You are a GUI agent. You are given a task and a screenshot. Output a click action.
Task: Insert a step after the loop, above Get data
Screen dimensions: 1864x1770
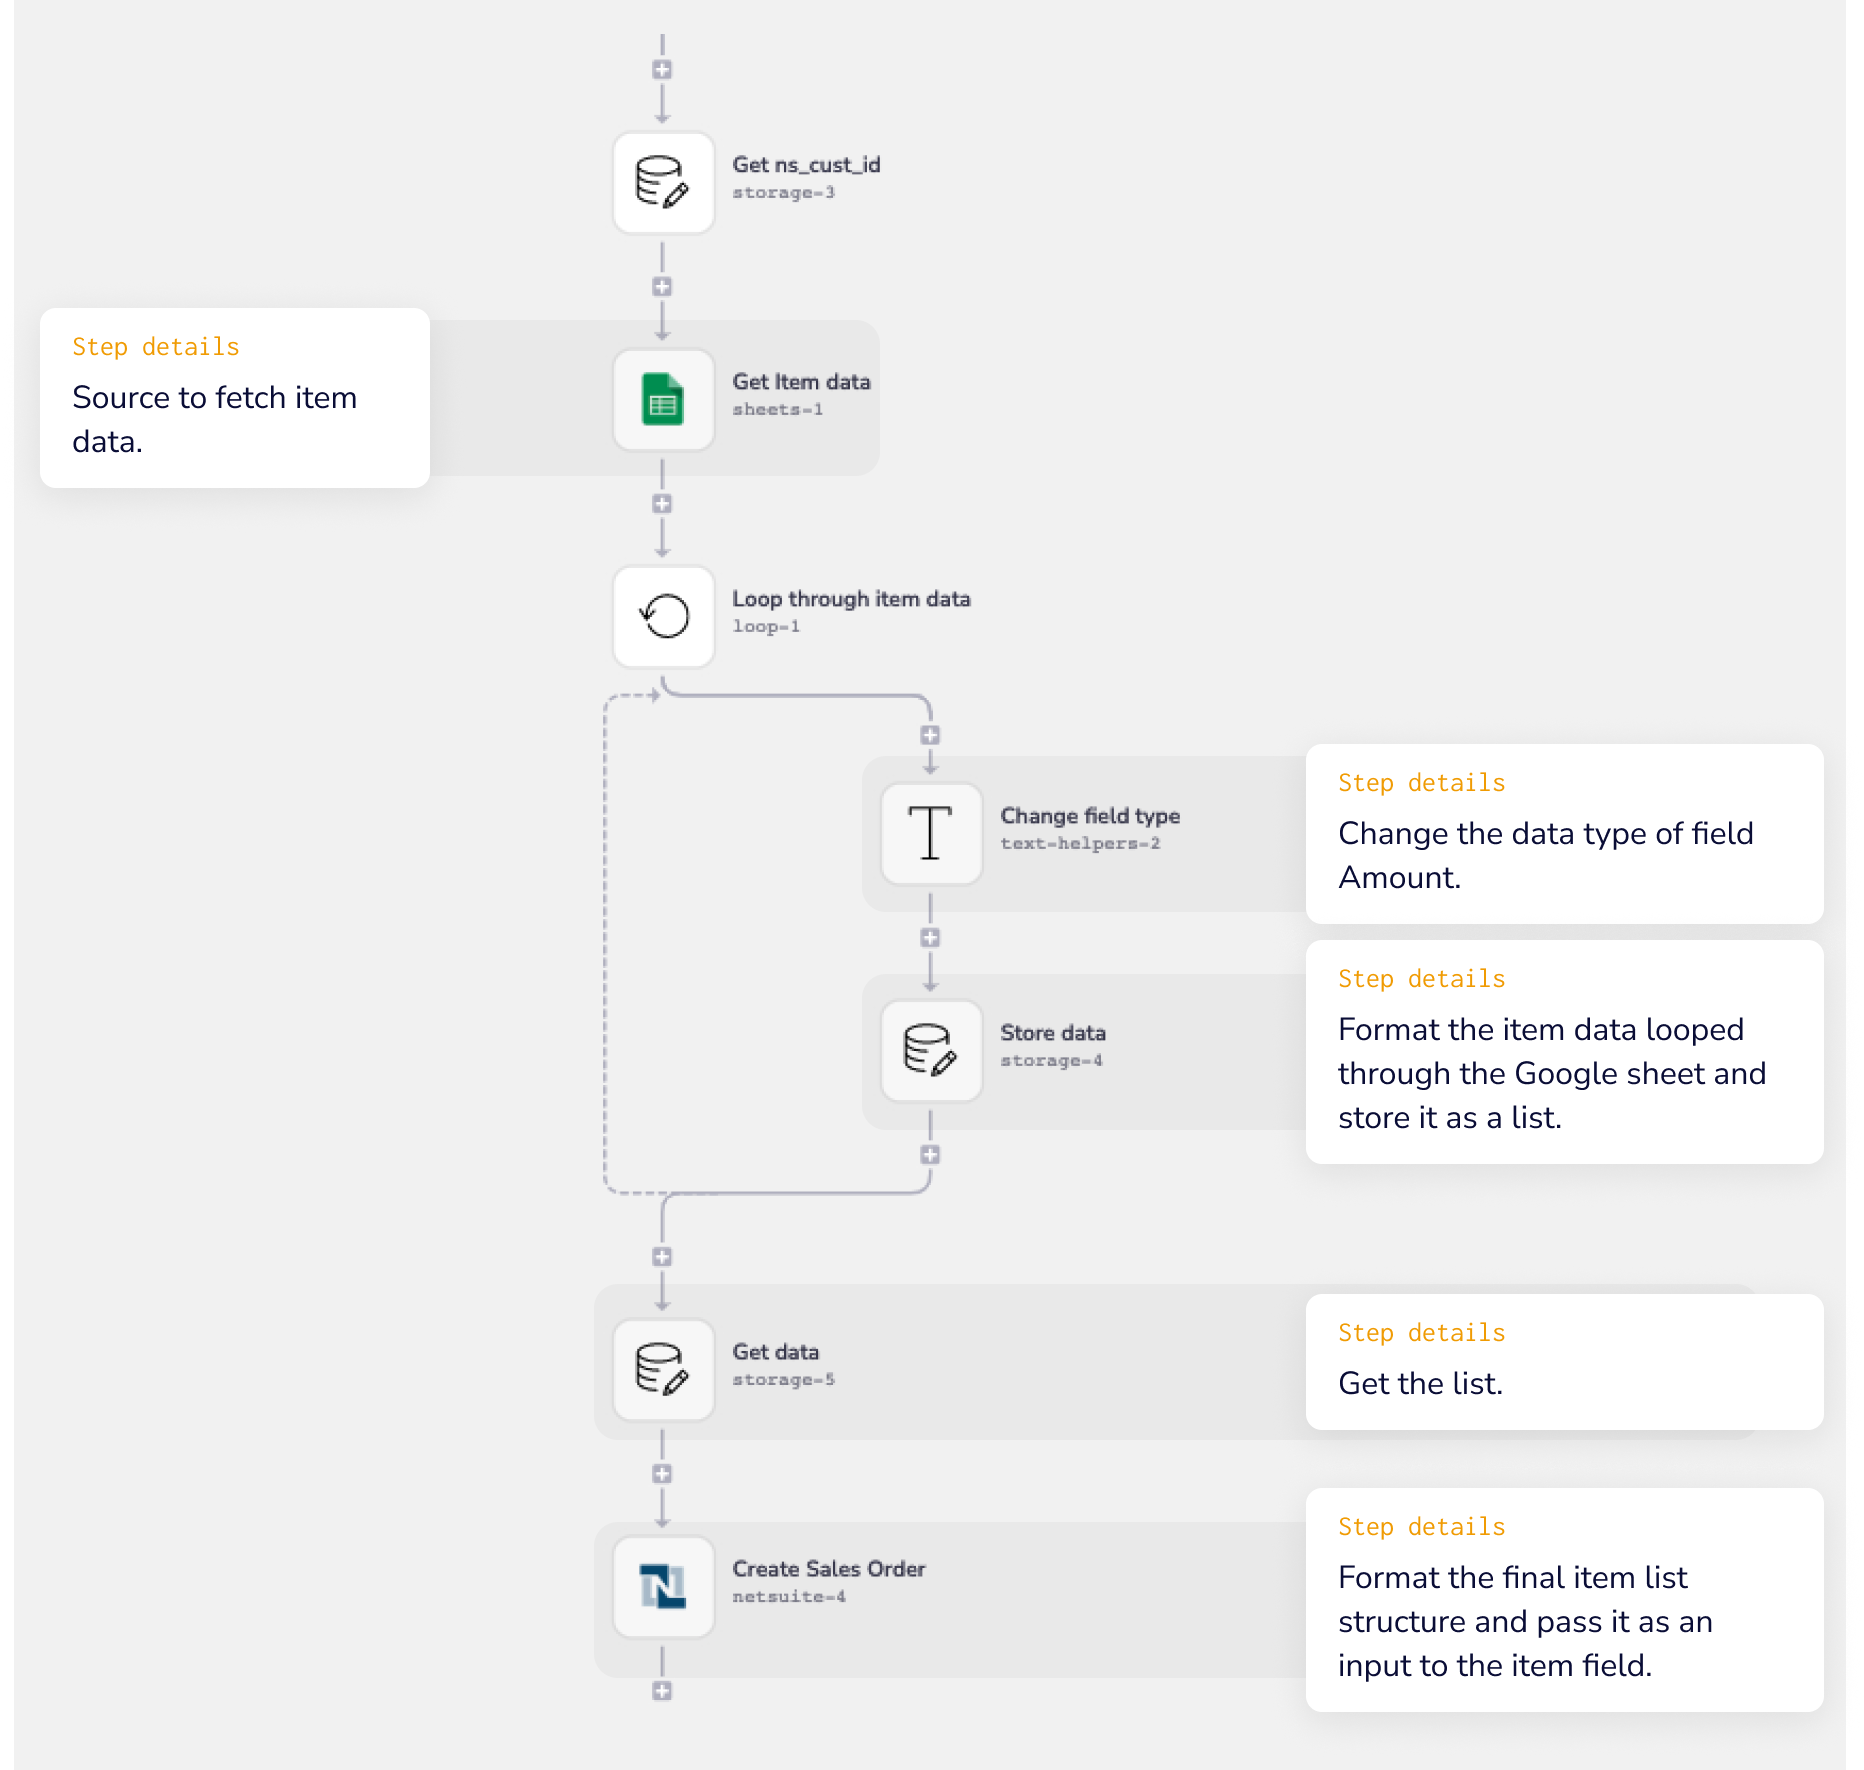pyautogui.click(x=662, y=1257)
